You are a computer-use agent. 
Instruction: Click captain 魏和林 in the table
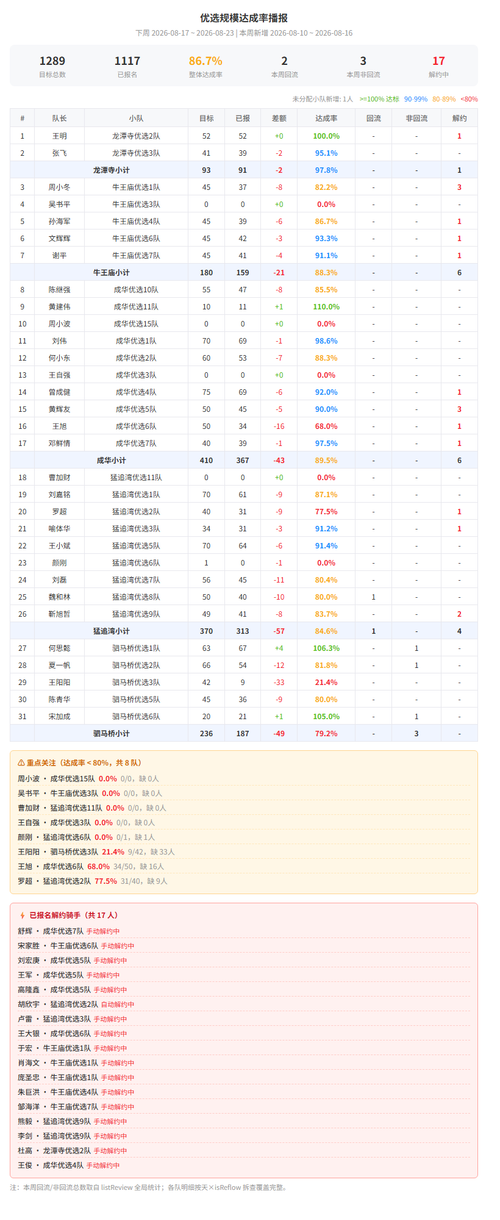tap(60, 596)
